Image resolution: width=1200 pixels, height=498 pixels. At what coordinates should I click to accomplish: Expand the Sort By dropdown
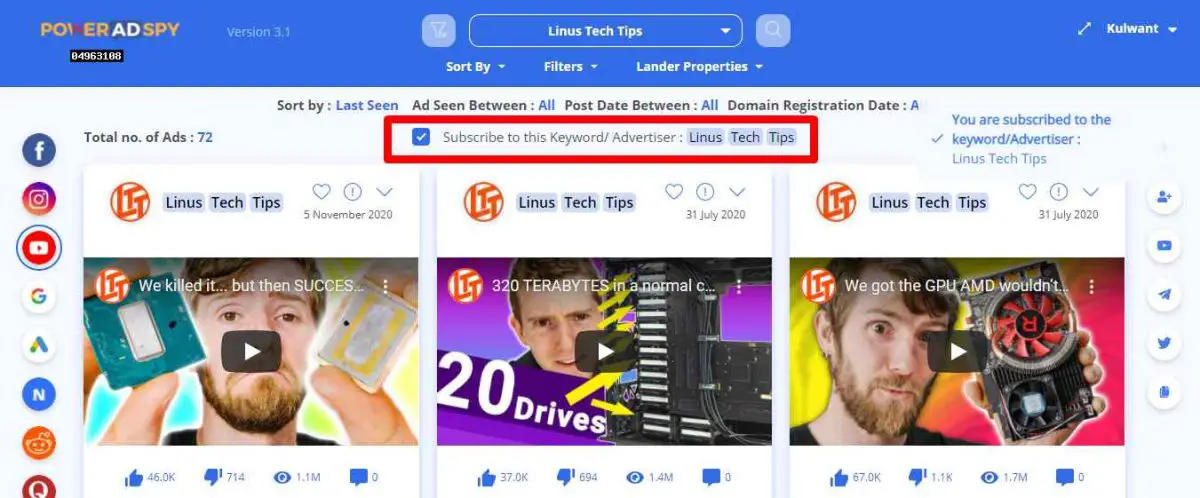click(x=475, y=66)
